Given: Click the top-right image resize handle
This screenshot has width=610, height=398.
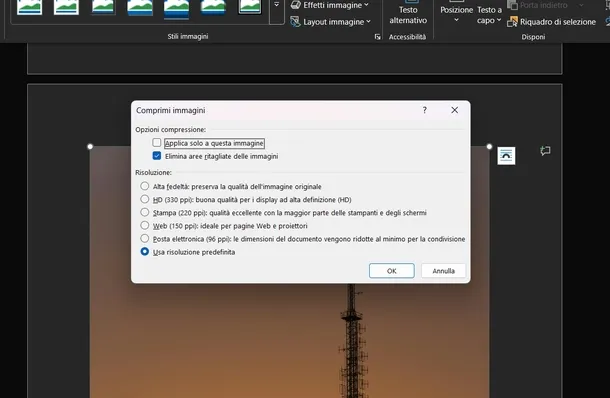Looking at the screenshot, I should (489, 147).
